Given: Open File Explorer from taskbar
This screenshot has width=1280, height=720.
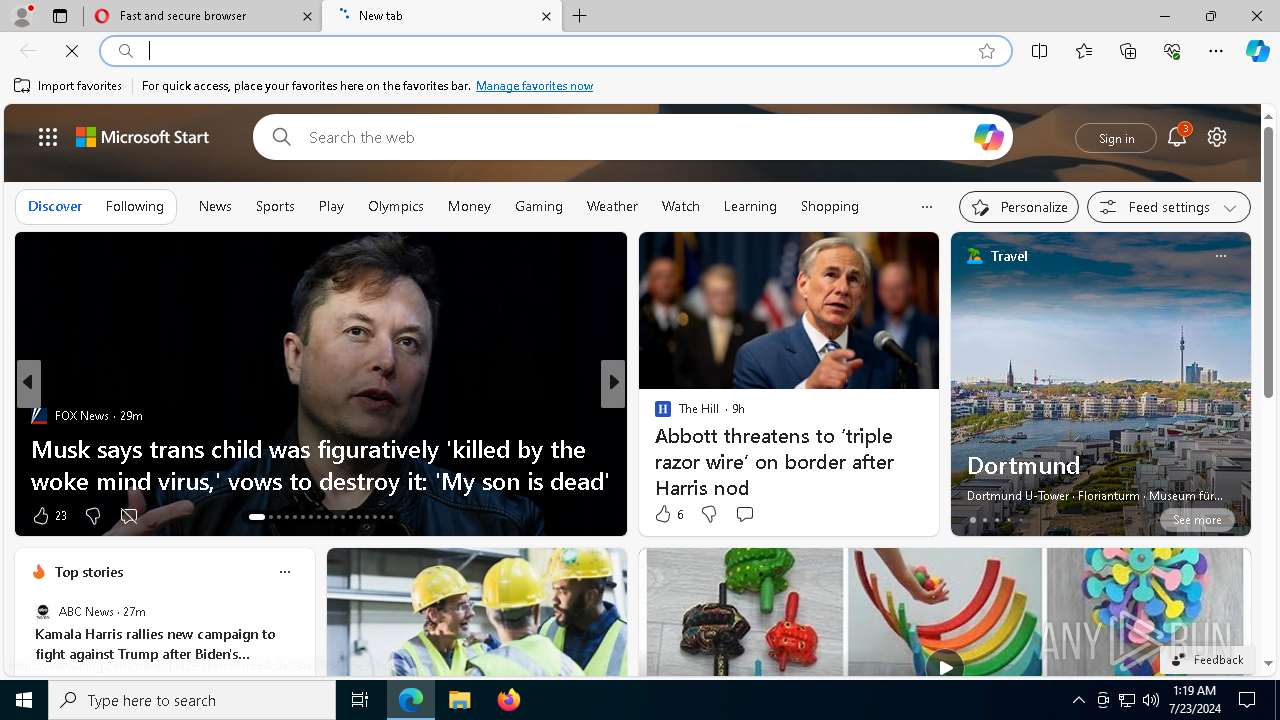Looking at the screenshot, I should pos(460,700).
